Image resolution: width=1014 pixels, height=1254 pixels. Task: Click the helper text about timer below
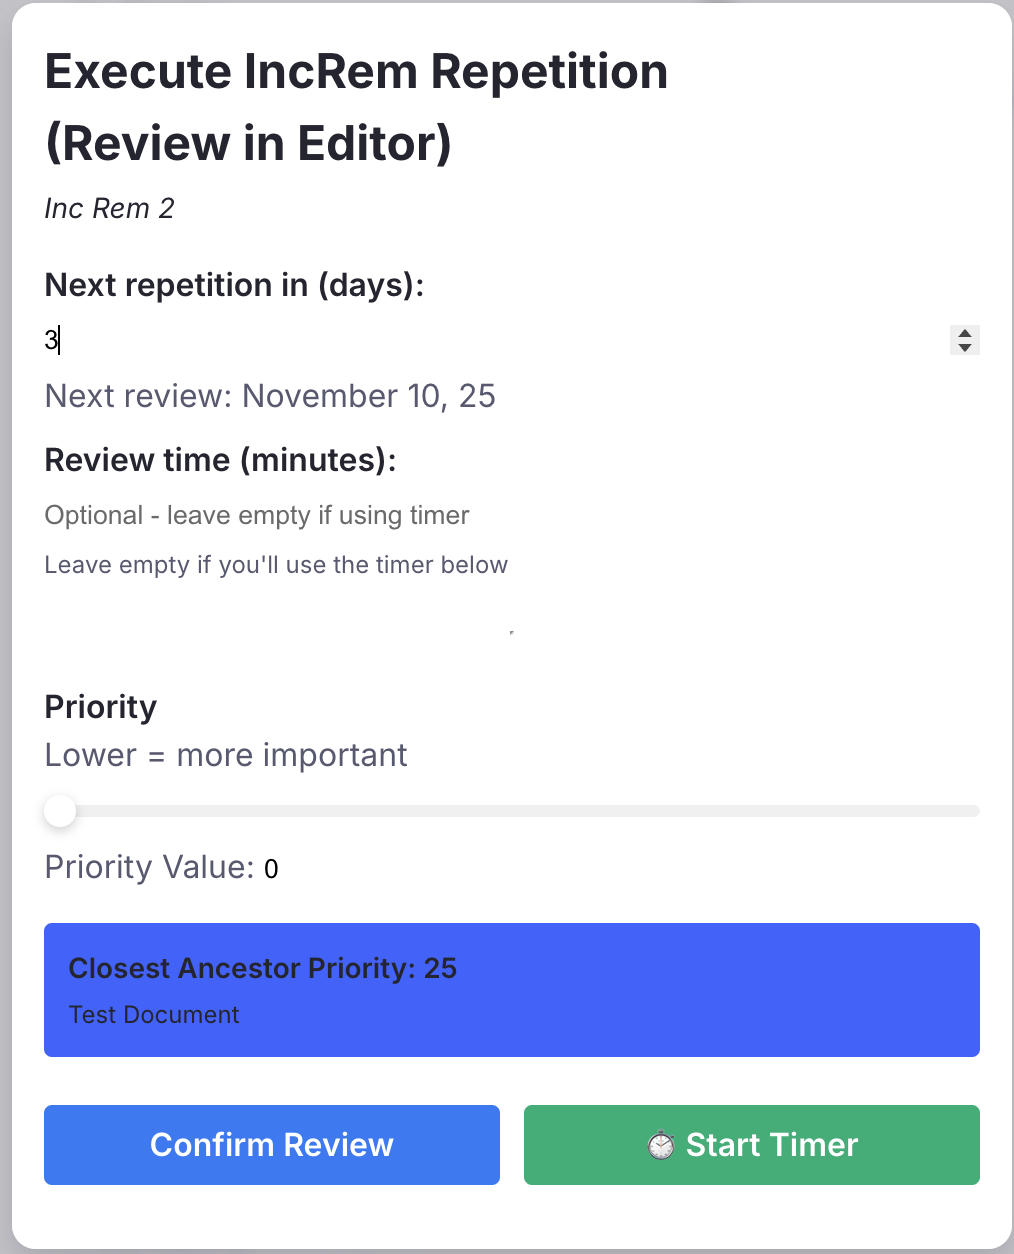(276, 565)
